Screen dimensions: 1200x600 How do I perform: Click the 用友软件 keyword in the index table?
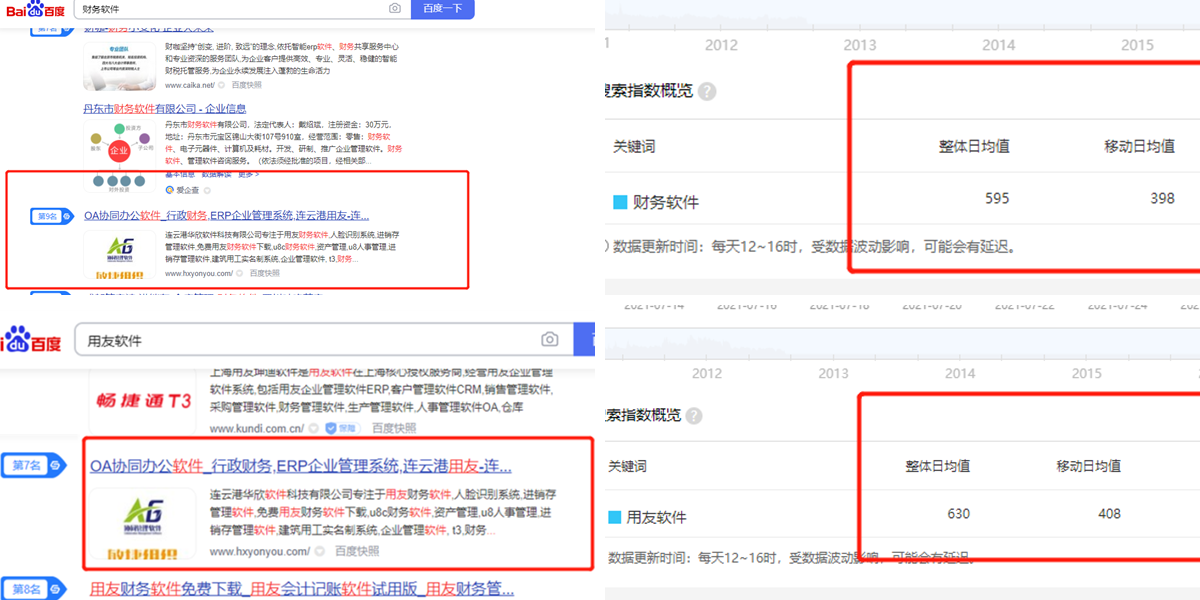point(657,517)
